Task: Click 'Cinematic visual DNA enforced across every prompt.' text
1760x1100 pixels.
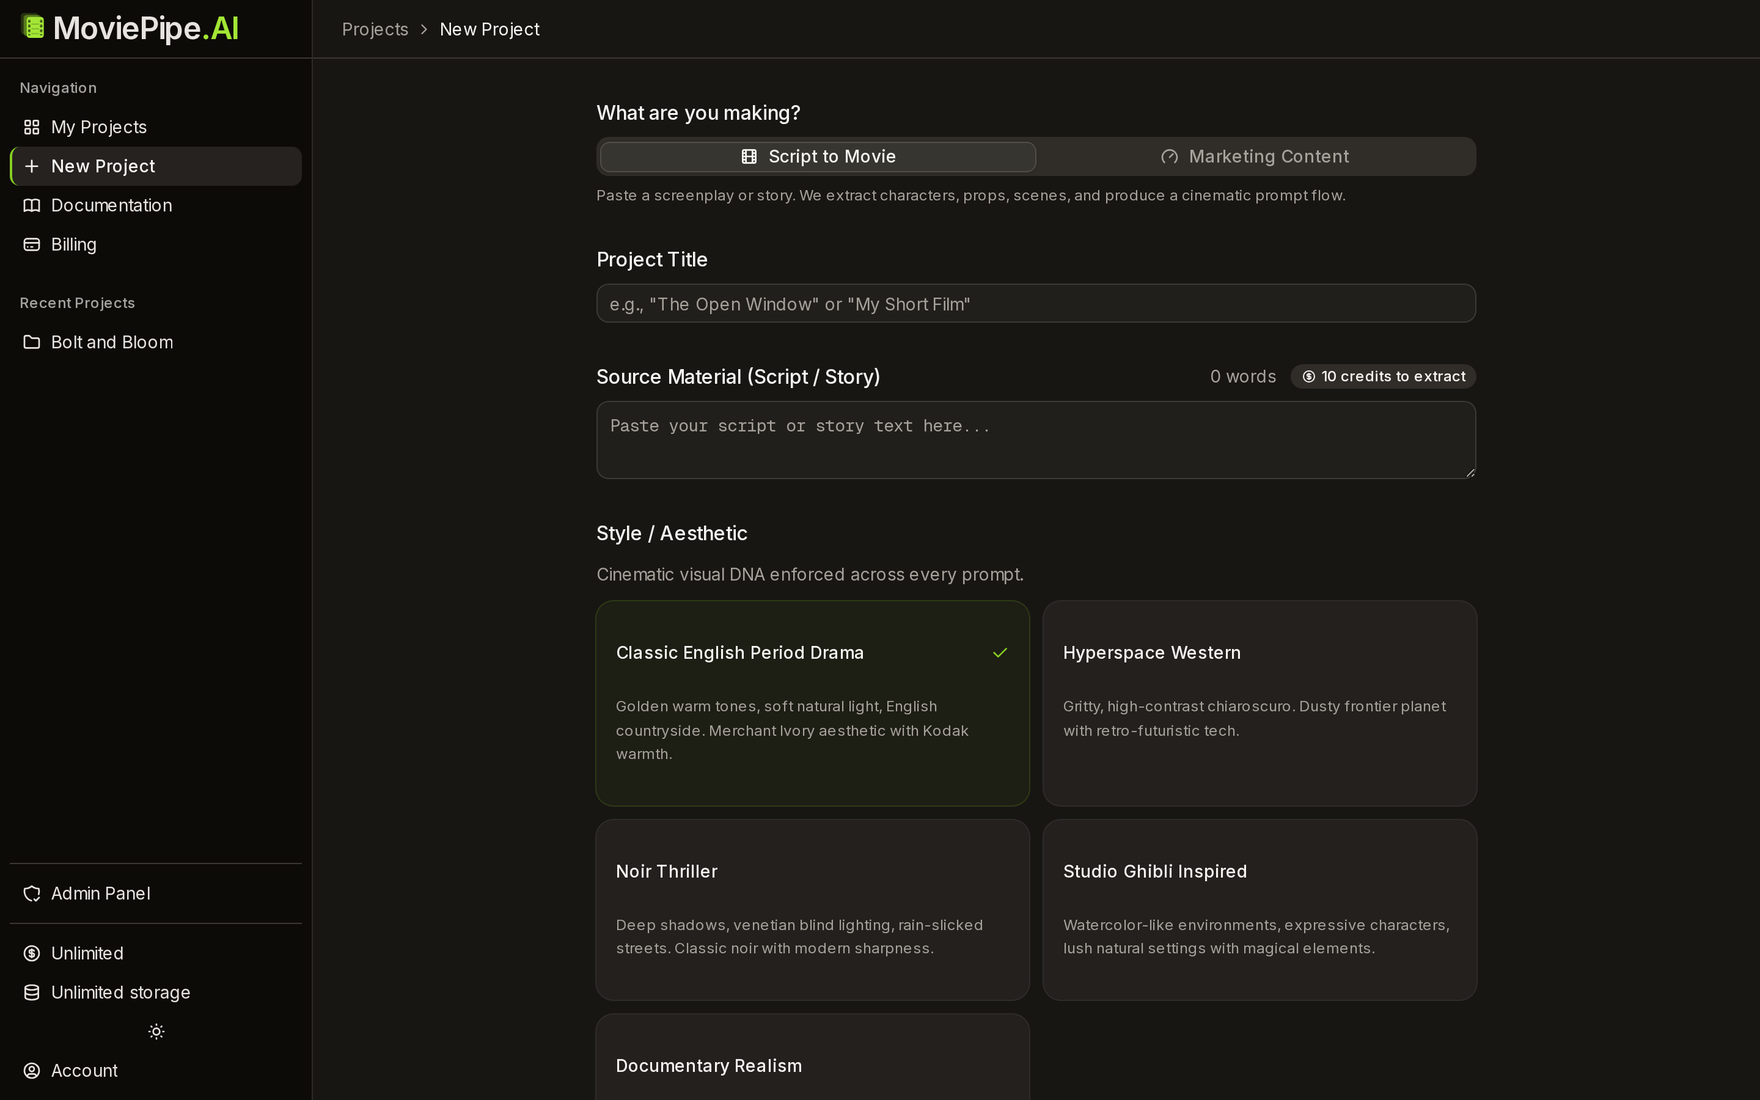Action: 810,574
